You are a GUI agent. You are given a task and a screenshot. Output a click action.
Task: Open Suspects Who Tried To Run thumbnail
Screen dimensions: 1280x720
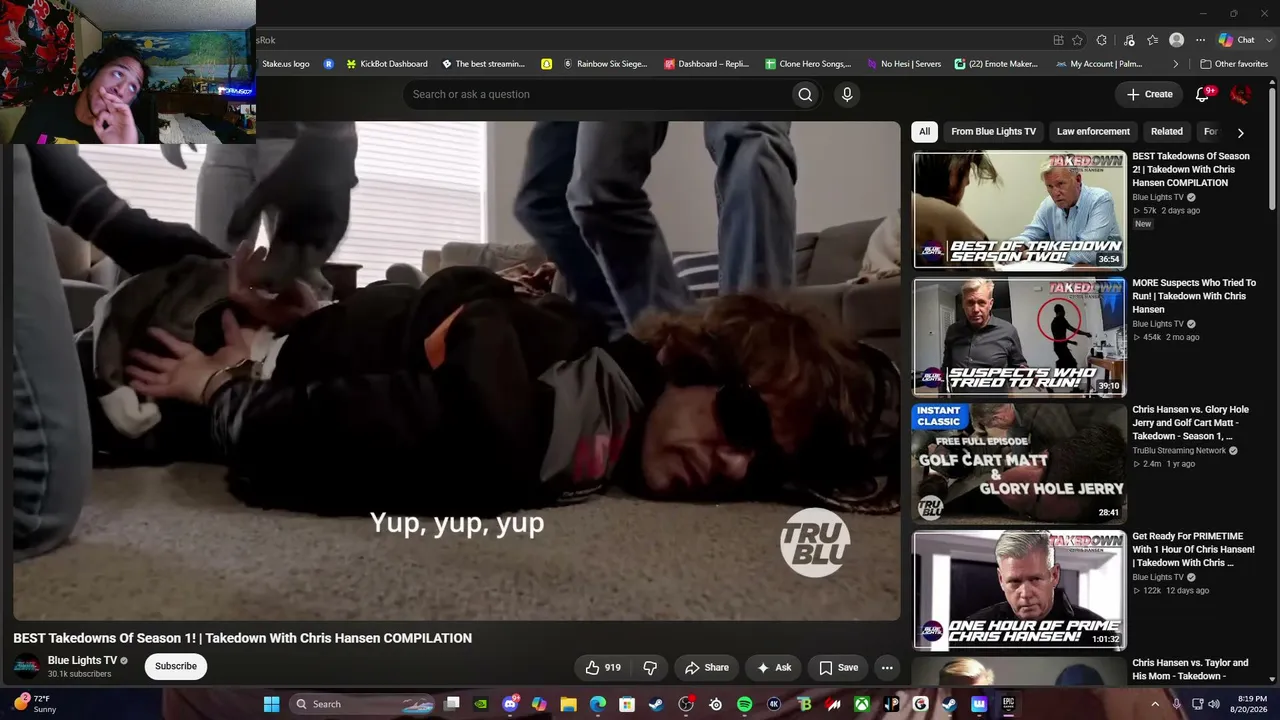[1019, 337]
